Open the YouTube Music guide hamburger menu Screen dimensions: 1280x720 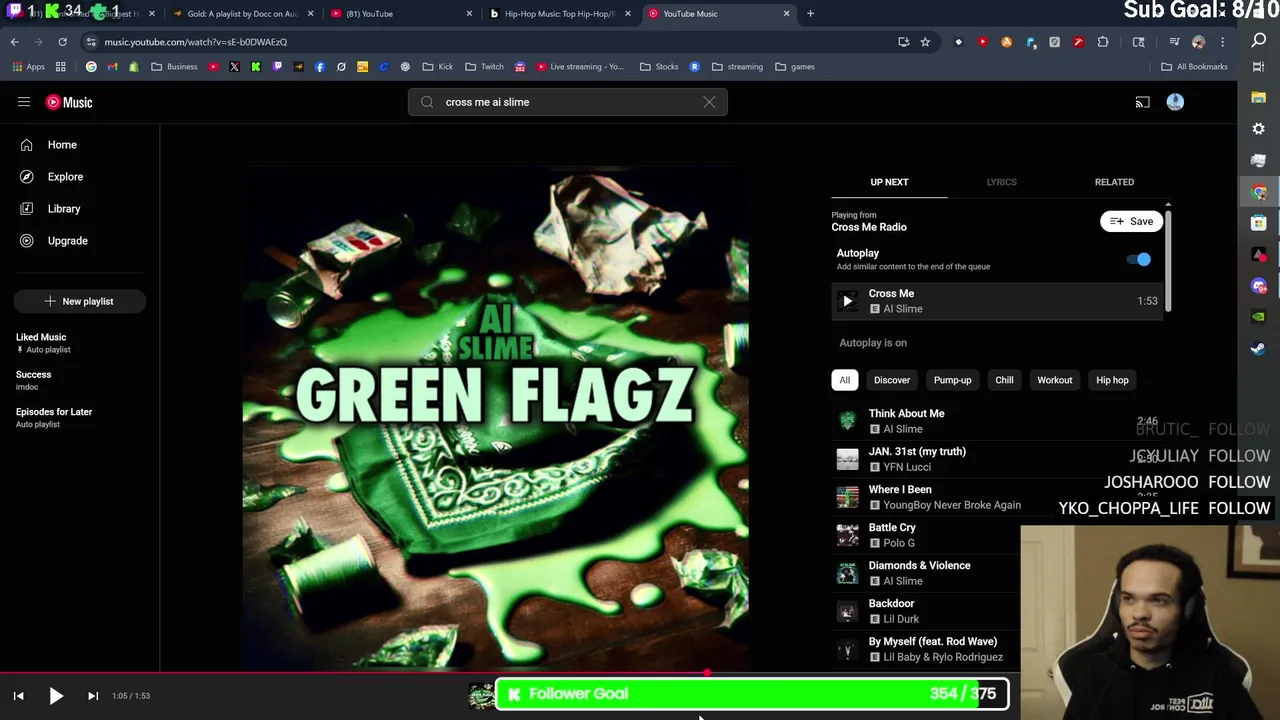click(24, 102)
